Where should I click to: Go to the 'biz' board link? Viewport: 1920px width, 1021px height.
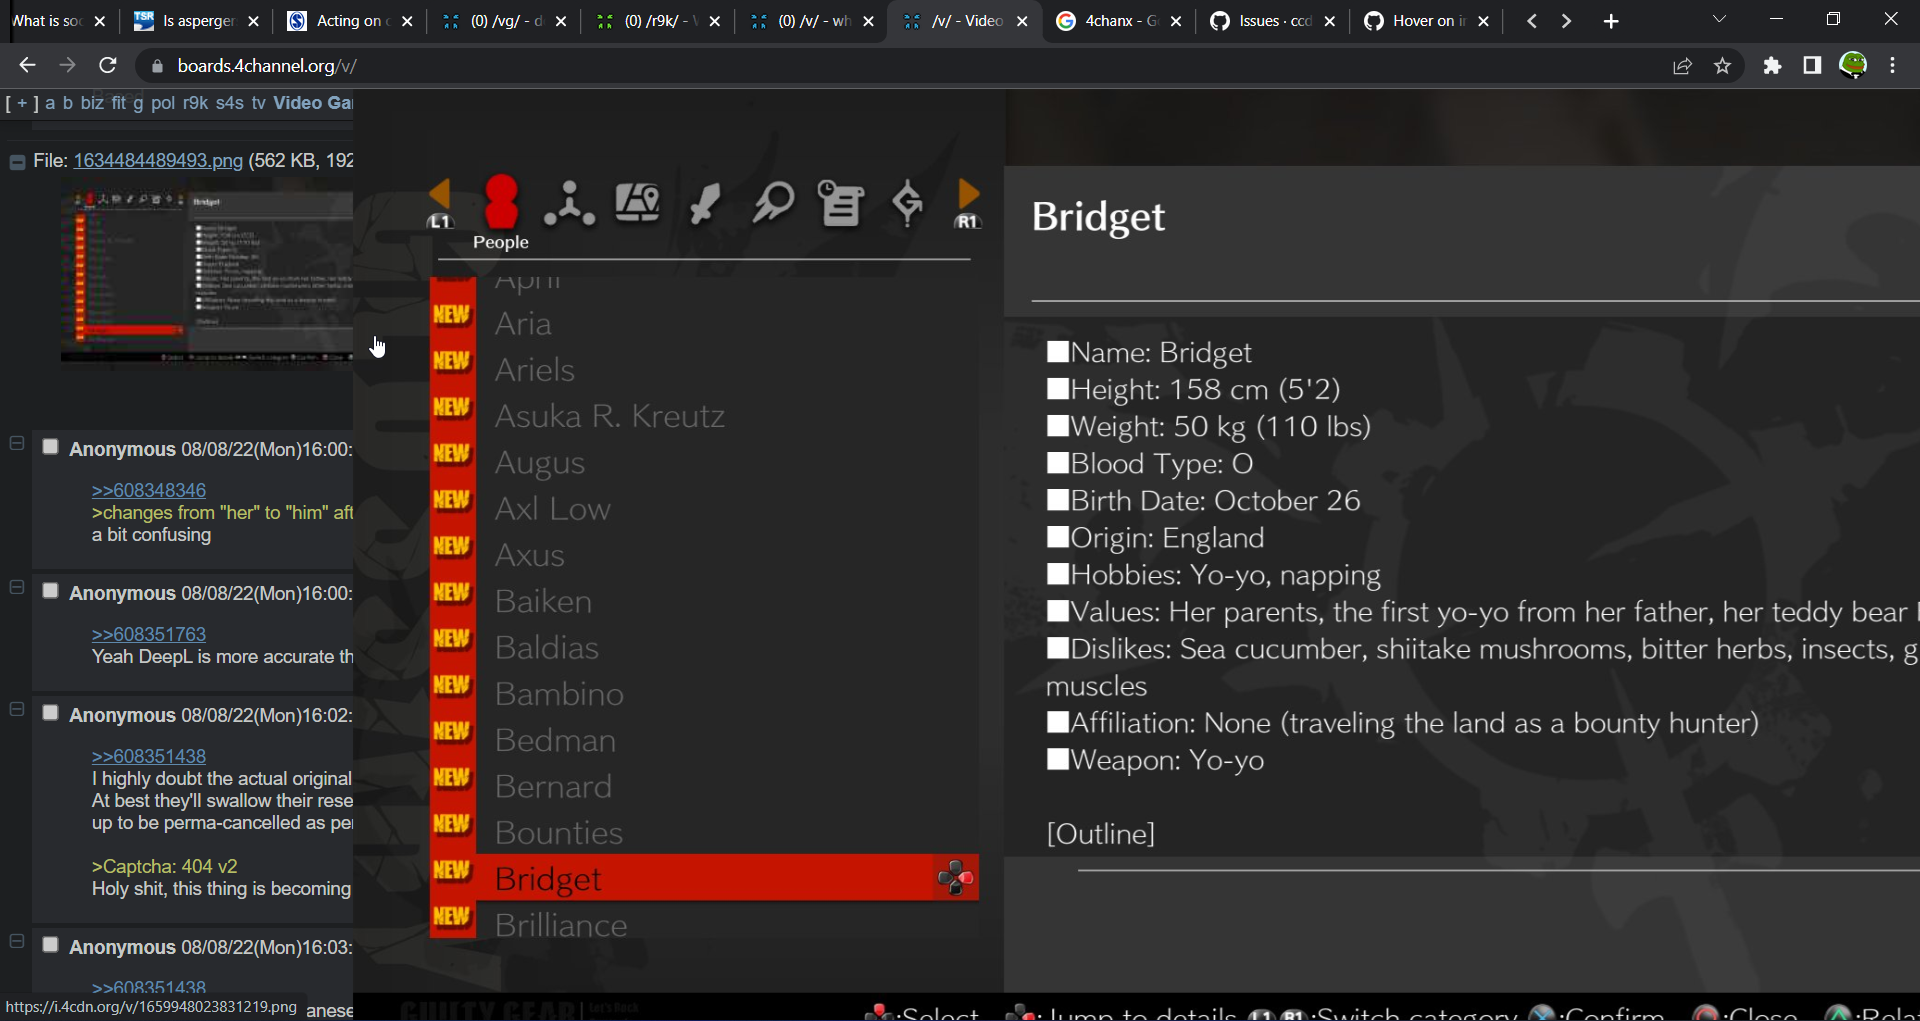(x=92, y=103)
